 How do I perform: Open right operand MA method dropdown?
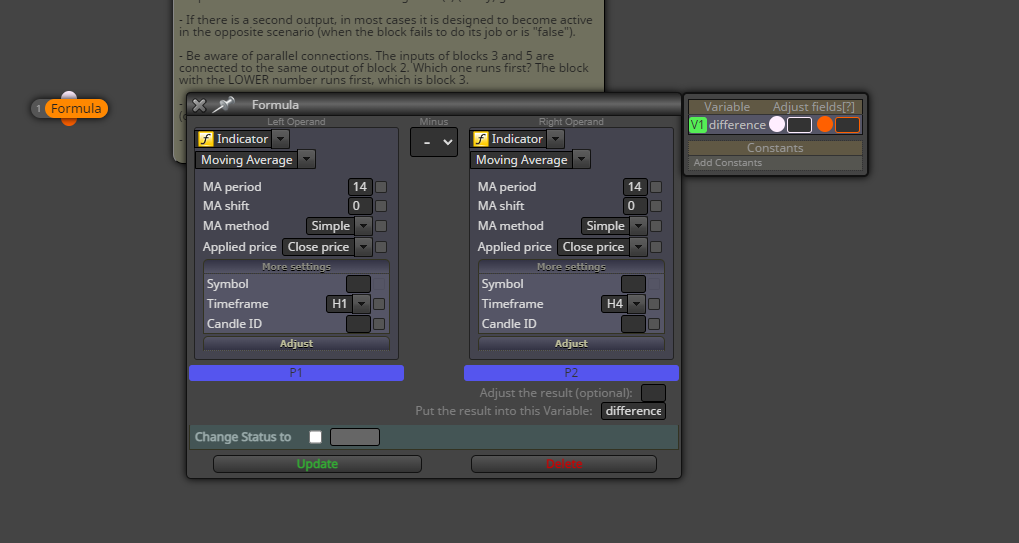(639, 226)
